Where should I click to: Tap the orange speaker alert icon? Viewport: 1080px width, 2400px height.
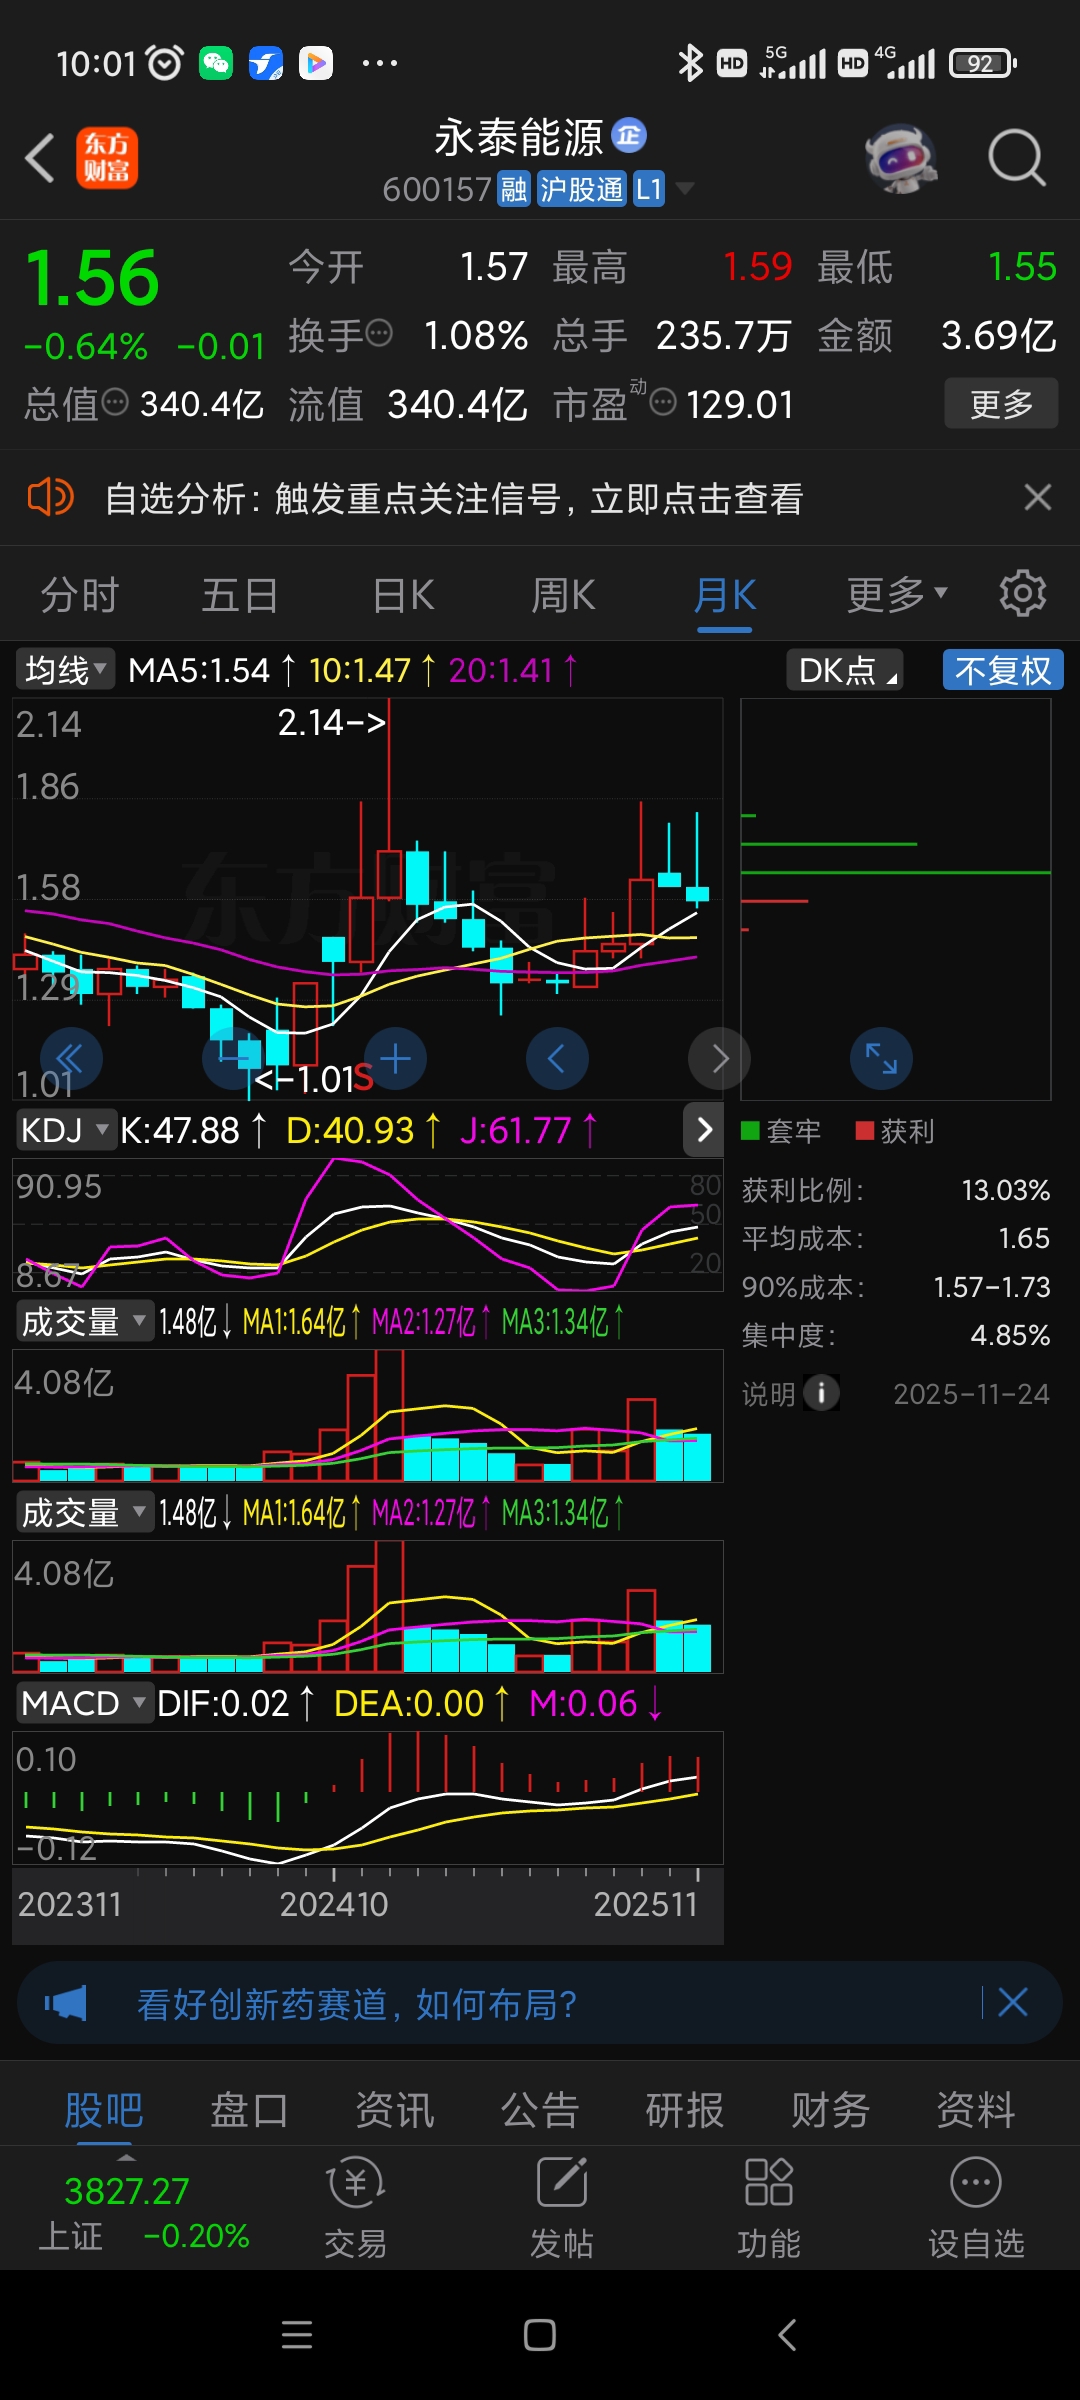coord(50,497)
